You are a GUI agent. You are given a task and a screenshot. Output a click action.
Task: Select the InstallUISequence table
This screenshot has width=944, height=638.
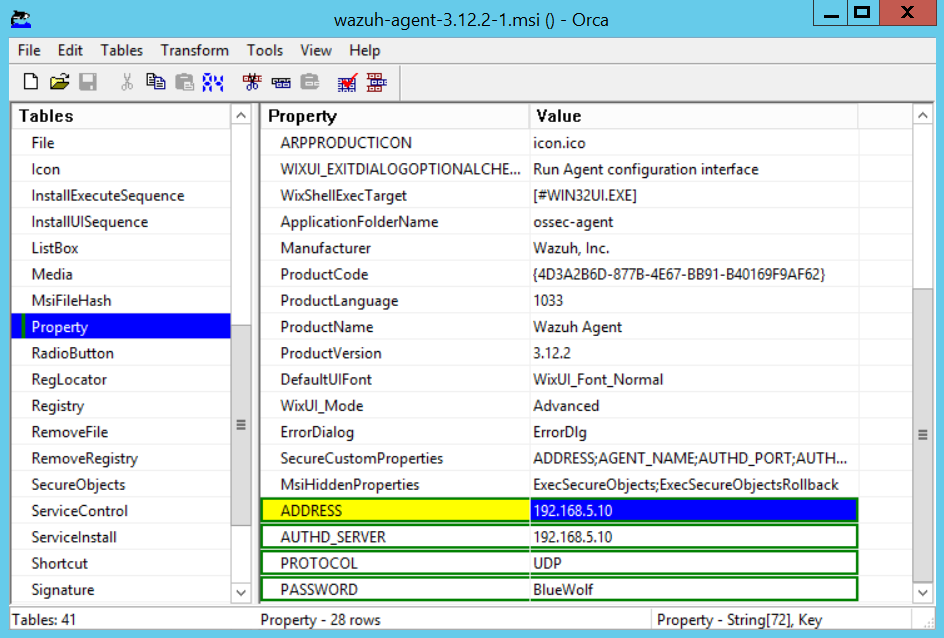click(x=121, y=221)
